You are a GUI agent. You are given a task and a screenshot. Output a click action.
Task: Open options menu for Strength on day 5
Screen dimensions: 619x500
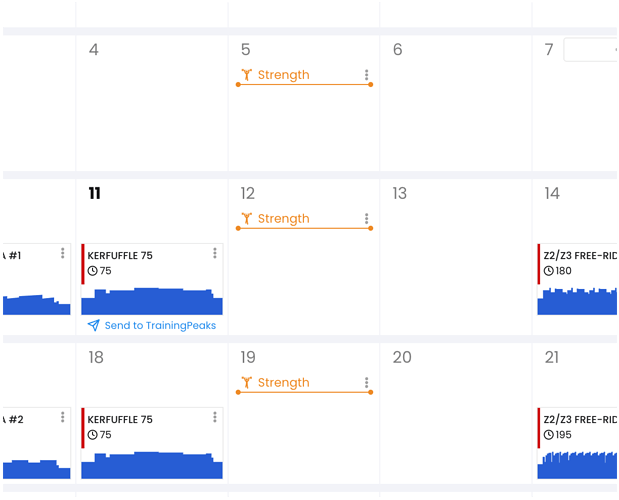[x=366, y=75]
